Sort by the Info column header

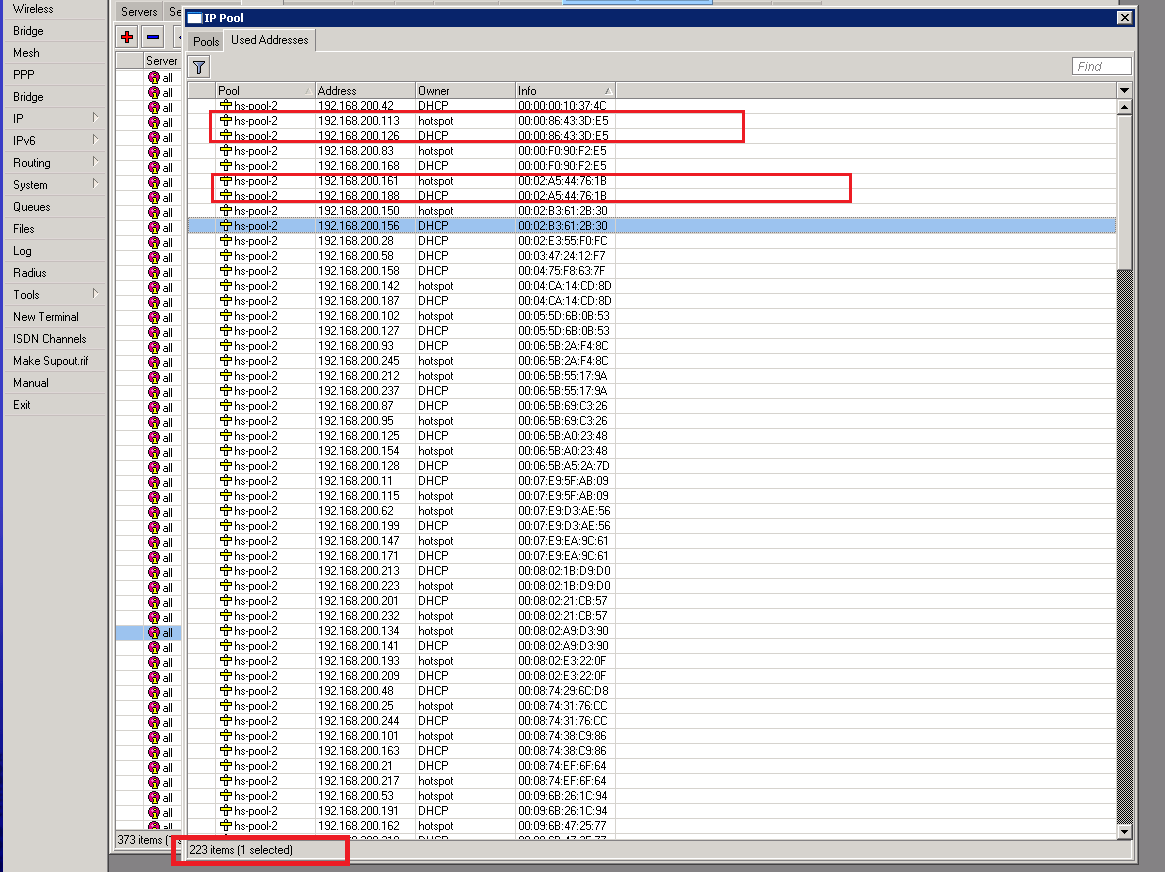565,91
